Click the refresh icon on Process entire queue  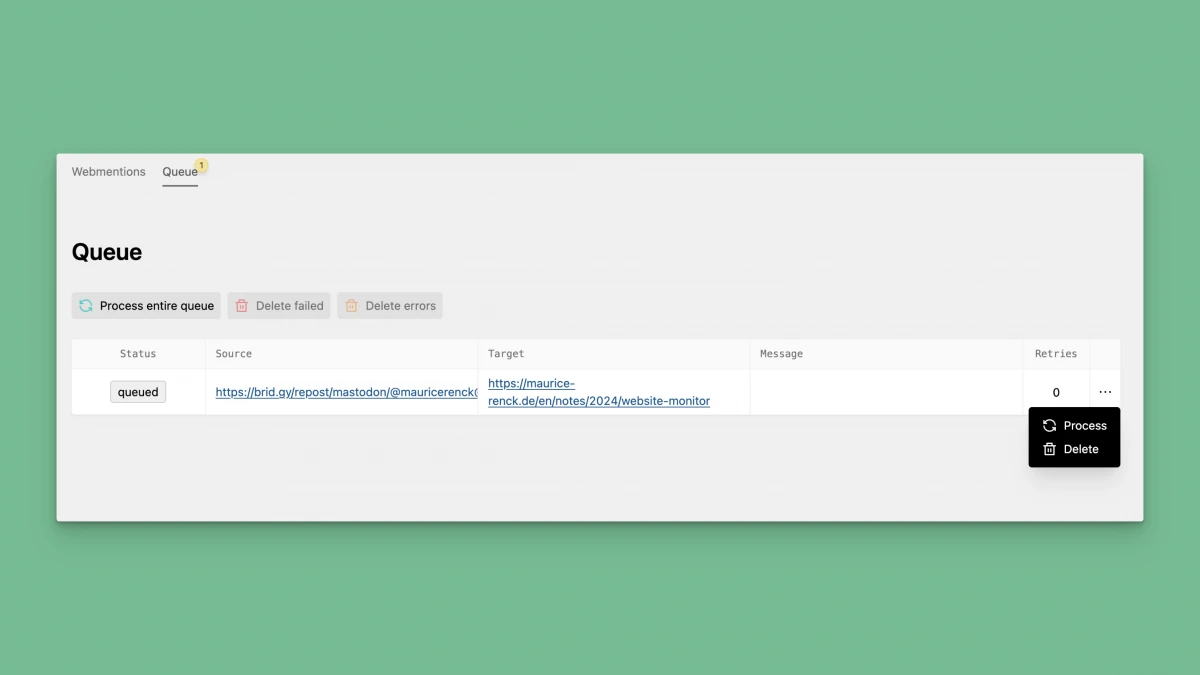coord(86,306)
